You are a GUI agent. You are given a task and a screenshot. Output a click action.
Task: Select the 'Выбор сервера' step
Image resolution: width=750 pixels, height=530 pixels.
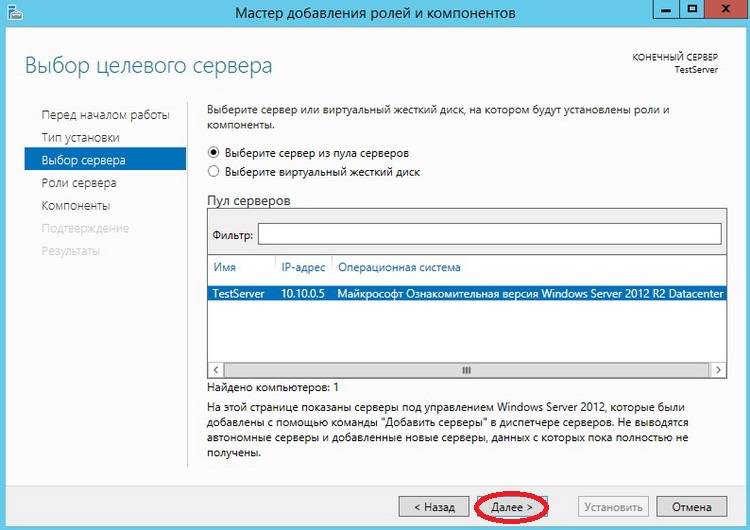[105, 159]
